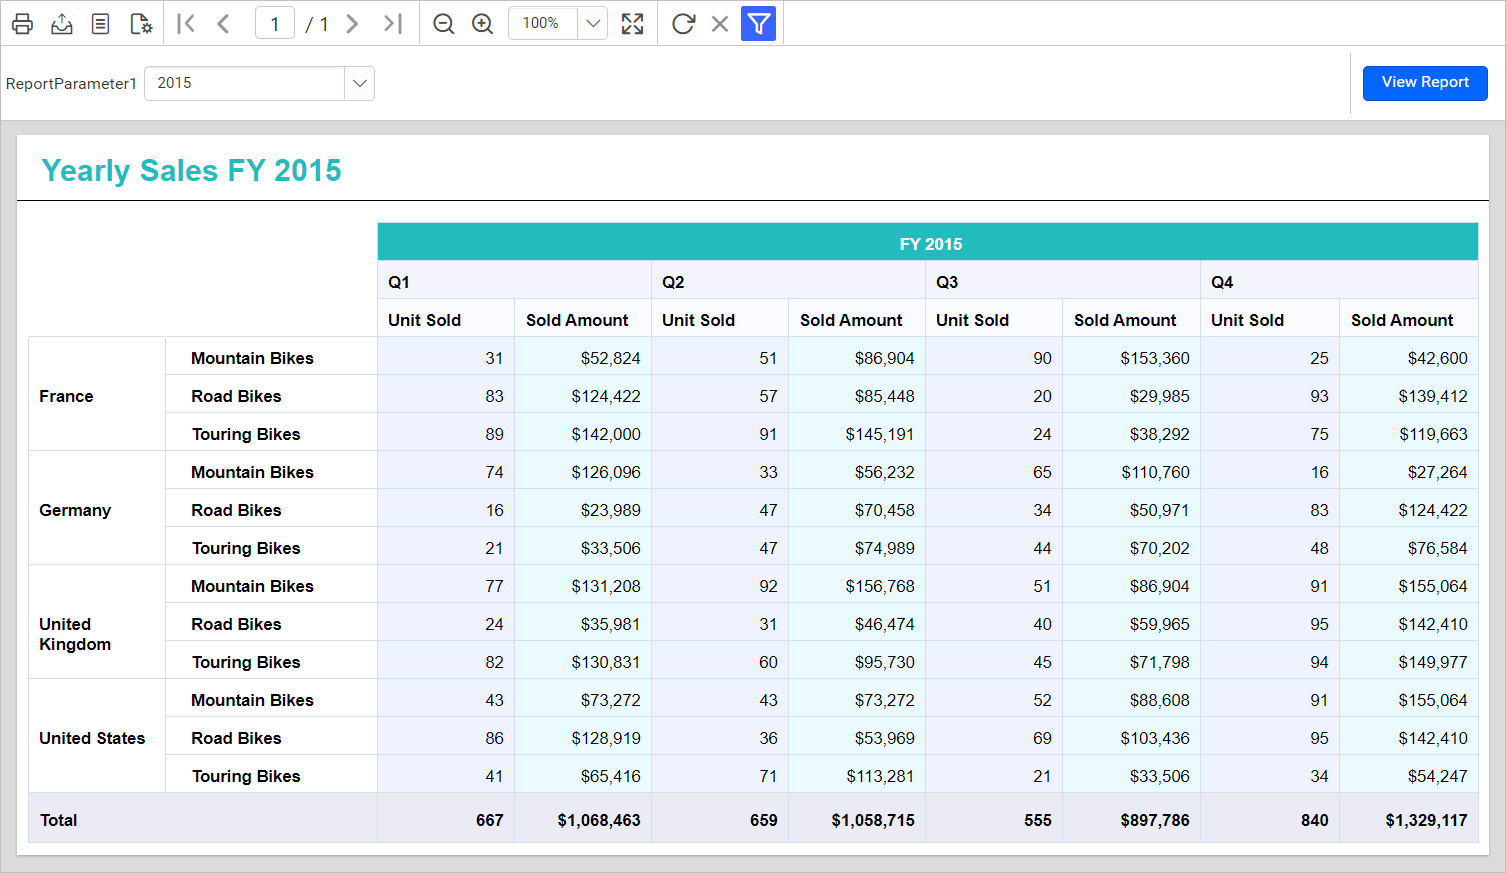Viewport: 1506px width, 873px height.
Task: Fit report to page icon
Action: pyautogui.click(x=633, y=24)
